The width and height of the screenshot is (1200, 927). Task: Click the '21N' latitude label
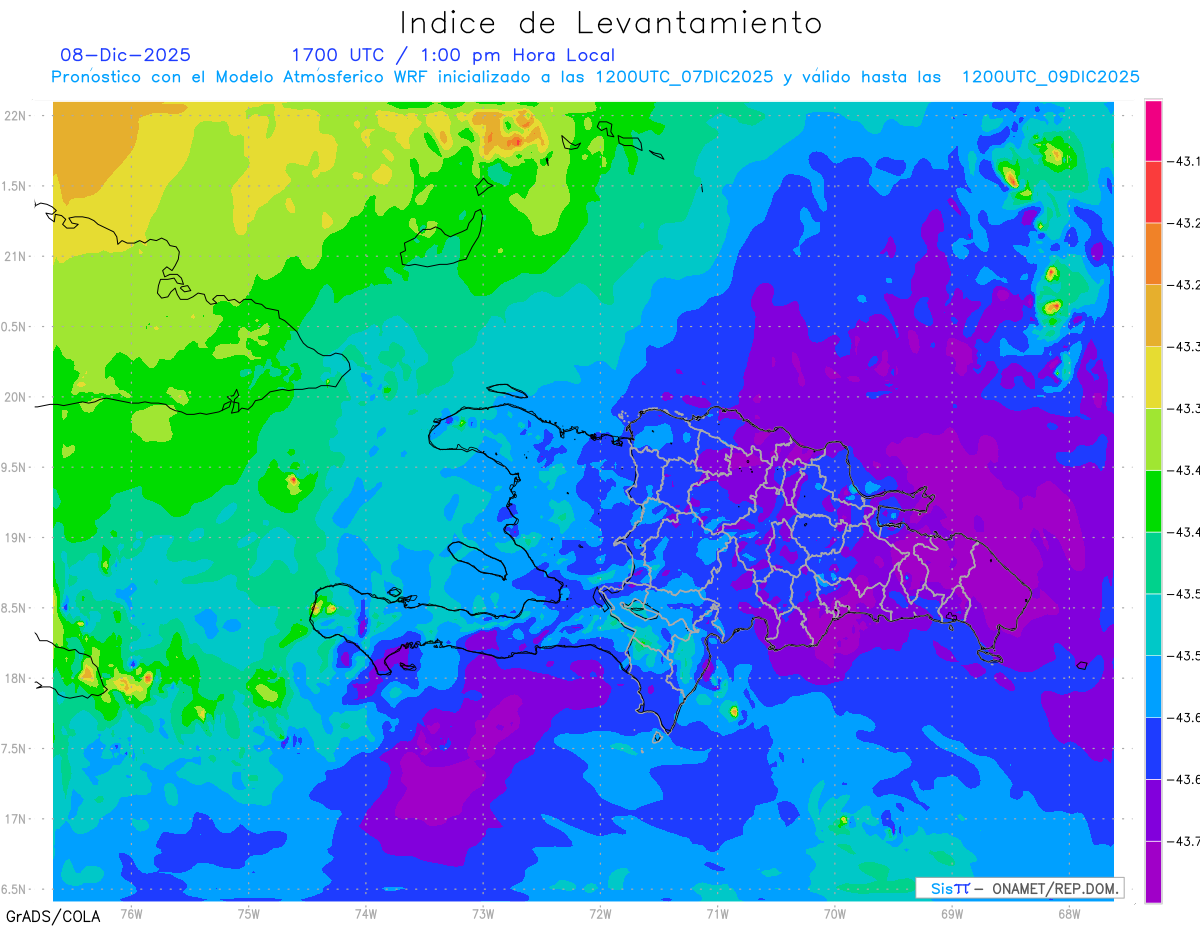16,256
